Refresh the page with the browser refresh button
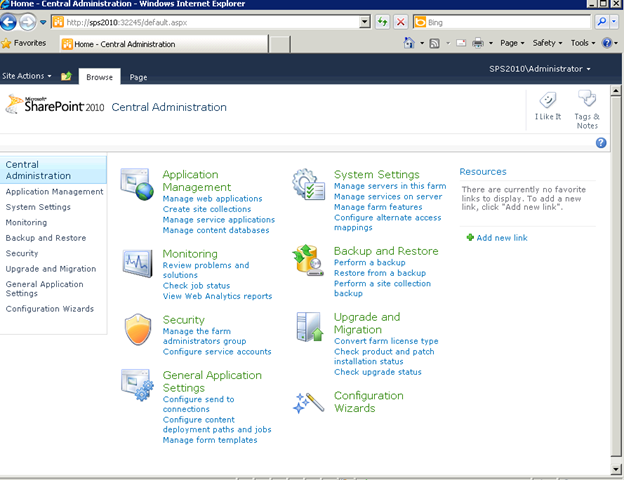 (383, 21)
